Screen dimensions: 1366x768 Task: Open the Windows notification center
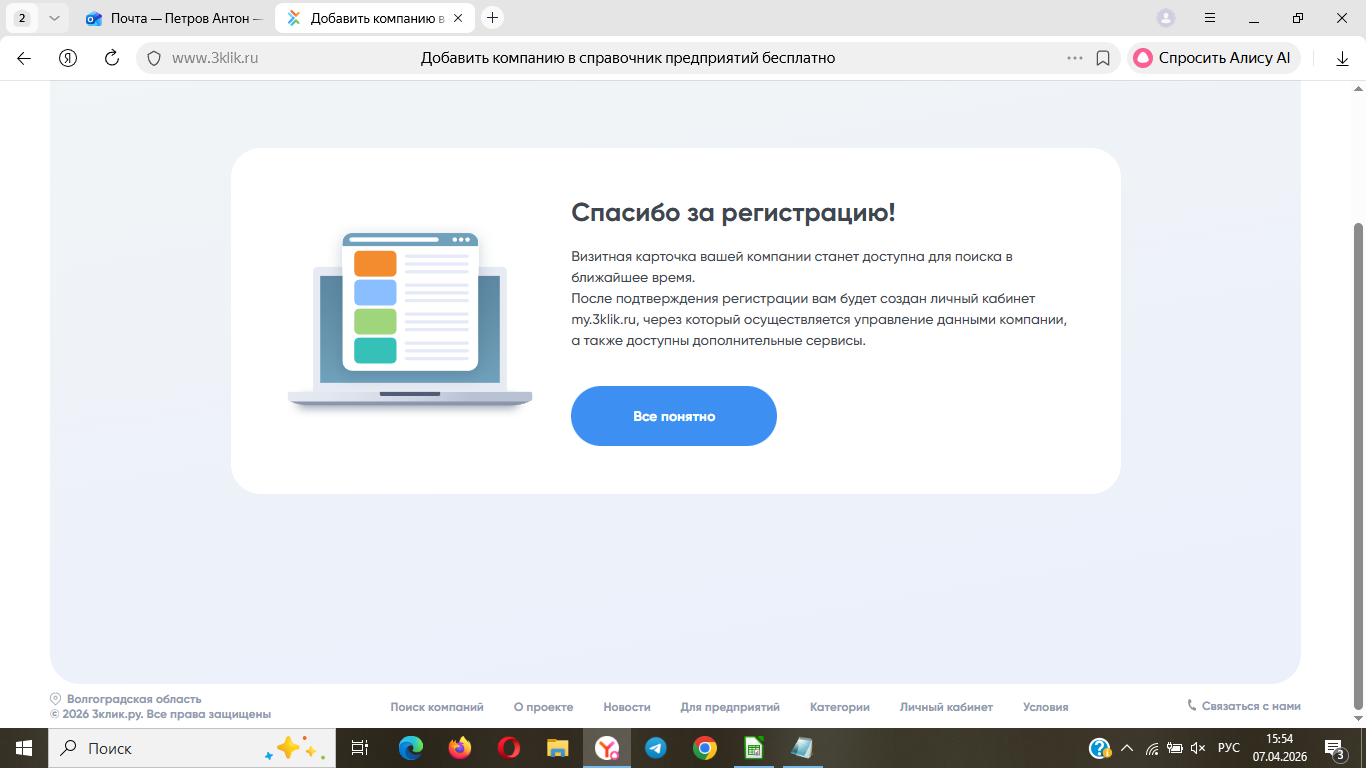1334,748
